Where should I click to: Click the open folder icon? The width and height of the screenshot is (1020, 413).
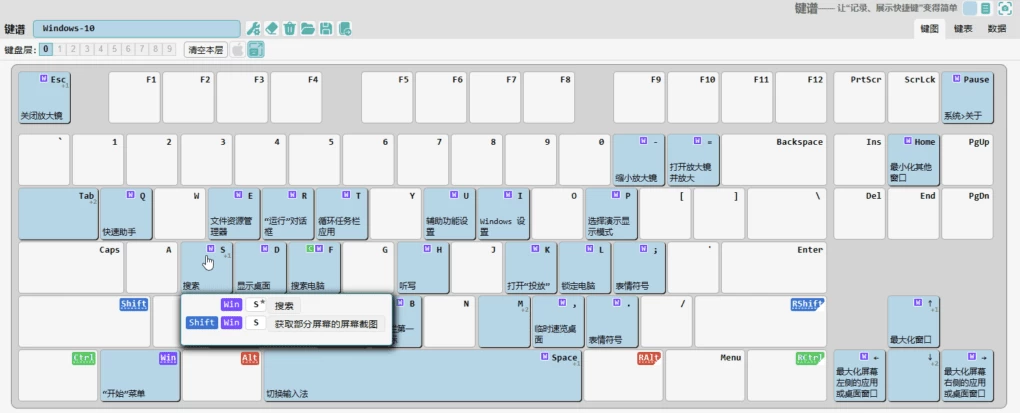(308, 28)
